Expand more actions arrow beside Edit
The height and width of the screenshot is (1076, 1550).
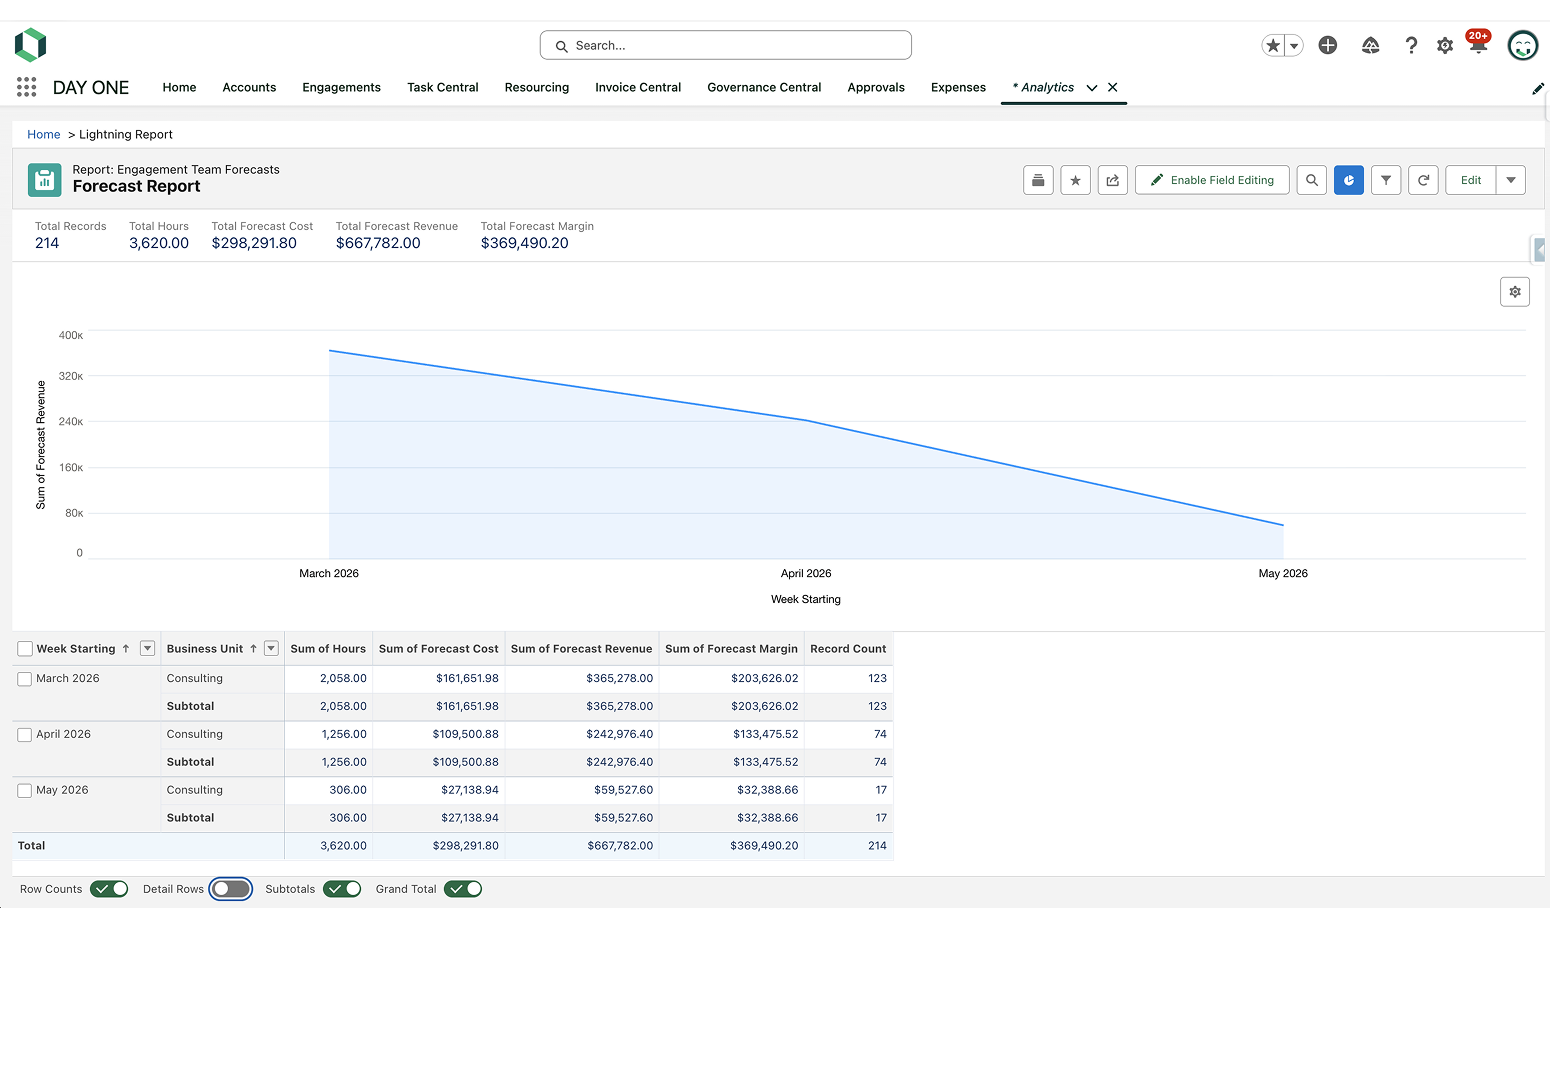tap(1511, 180)
